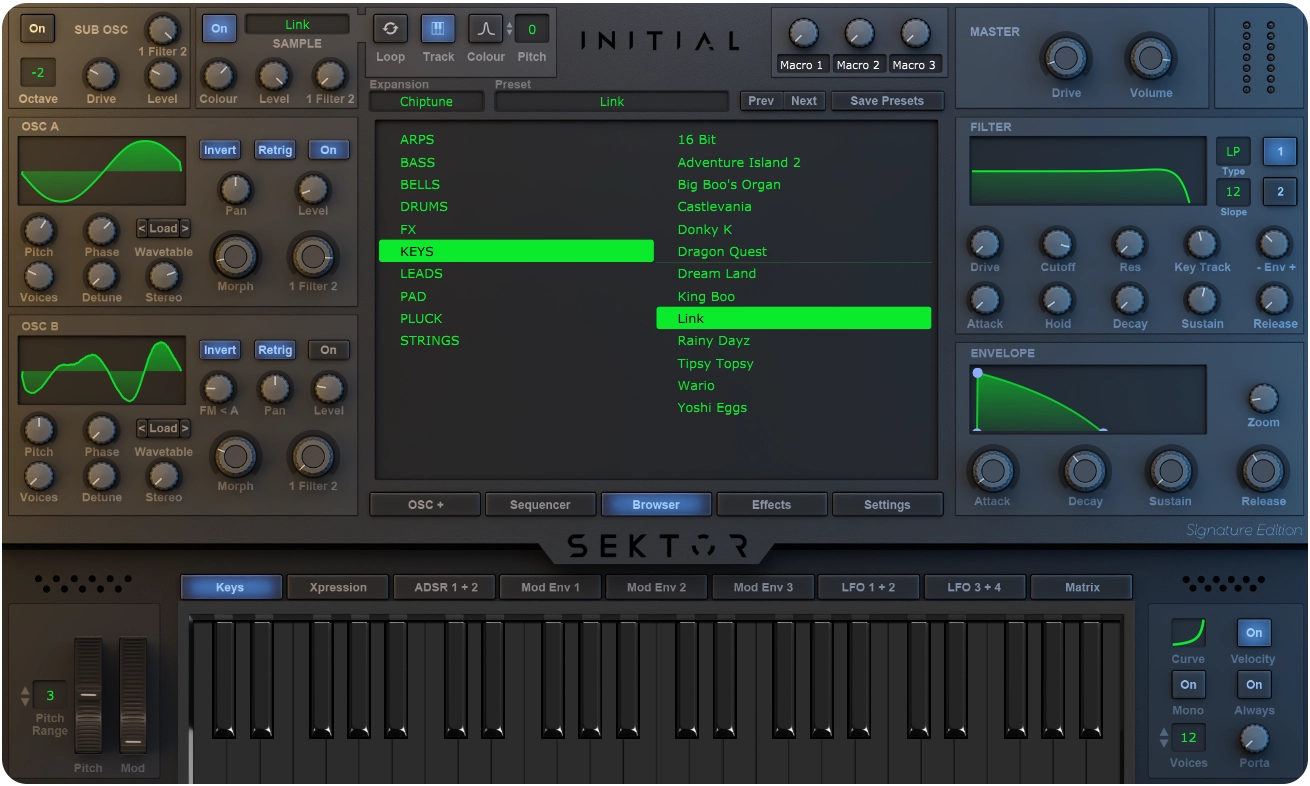Select the LP filter Type control
This screenshot has width=1310, height=786.
point(1233,152)
